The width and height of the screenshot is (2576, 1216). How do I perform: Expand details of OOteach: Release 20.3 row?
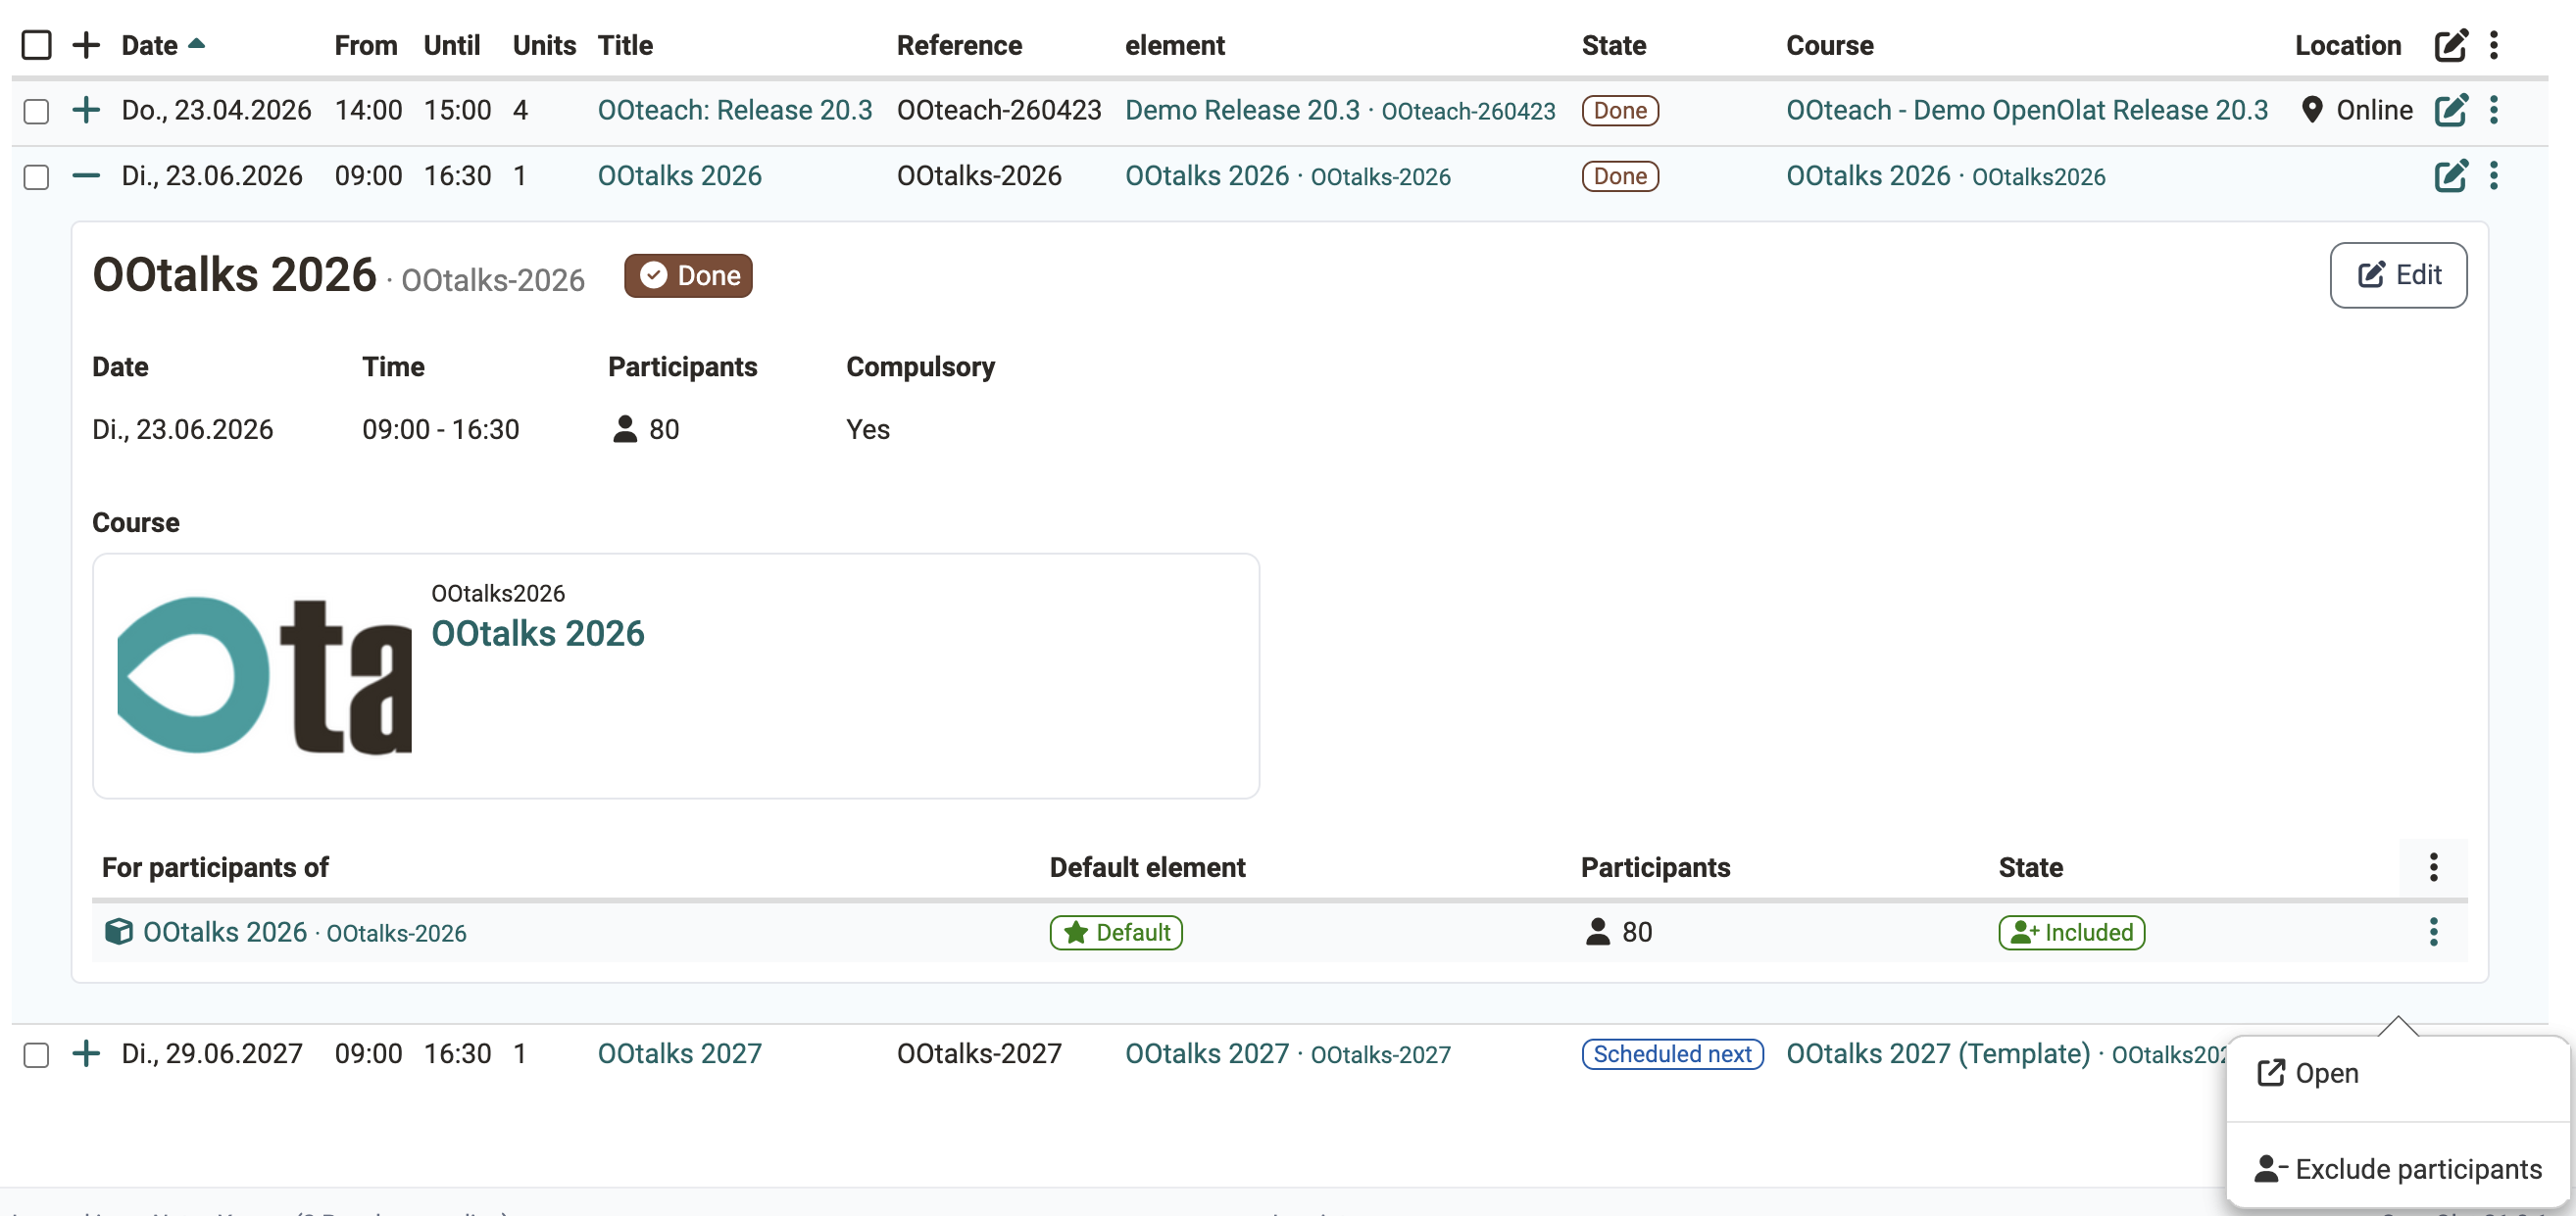[x=86, y=110]
